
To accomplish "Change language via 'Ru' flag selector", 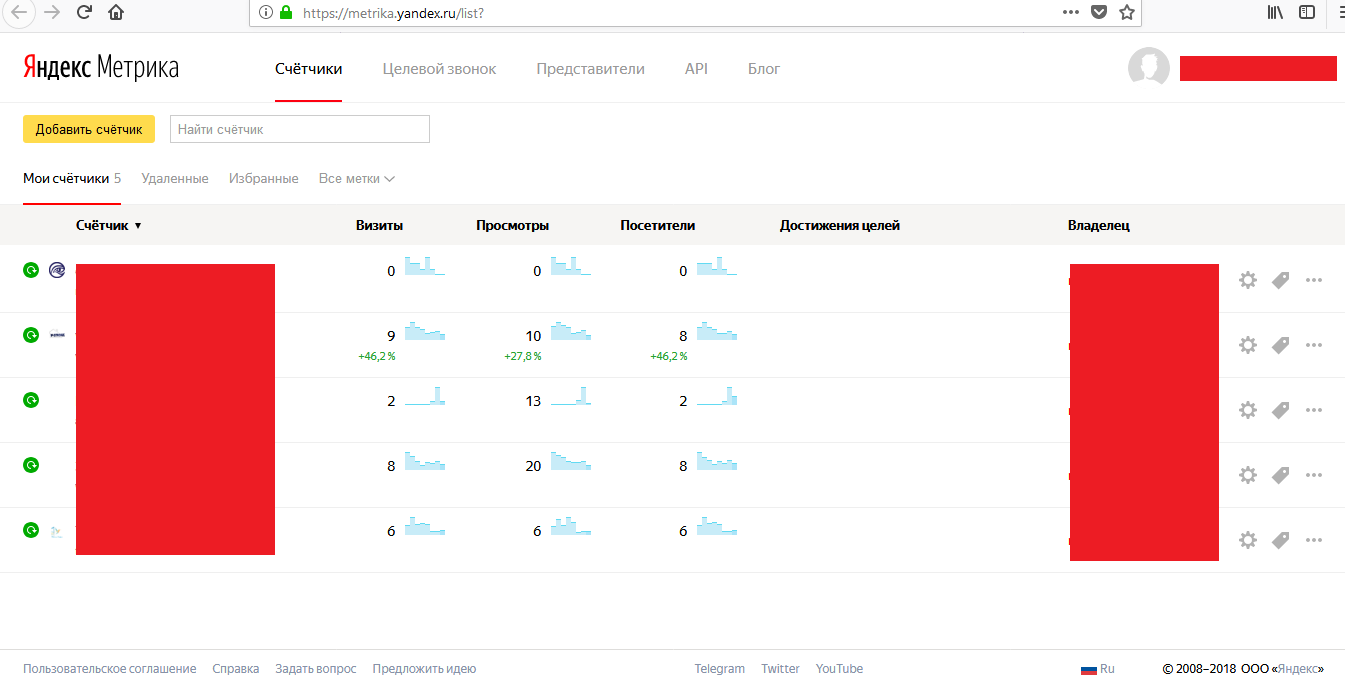I will click(x=1097, y=668).
